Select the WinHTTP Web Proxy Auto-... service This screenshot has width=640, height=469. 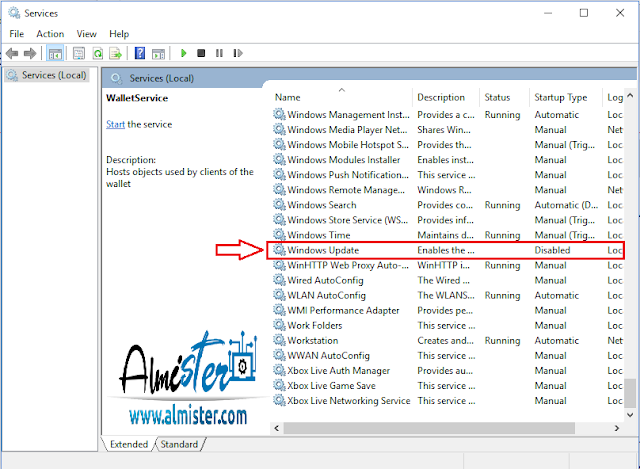click(x=348, y=265)
